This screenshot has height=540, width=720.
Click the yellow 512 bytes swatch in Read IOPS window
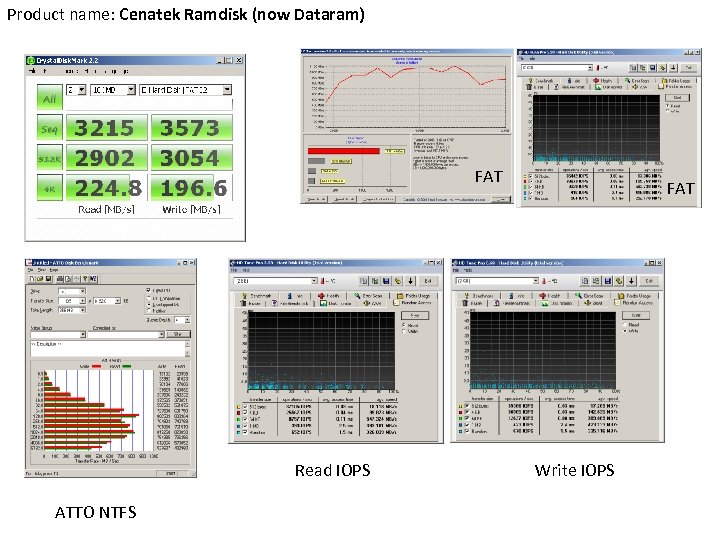pos(238,407)
